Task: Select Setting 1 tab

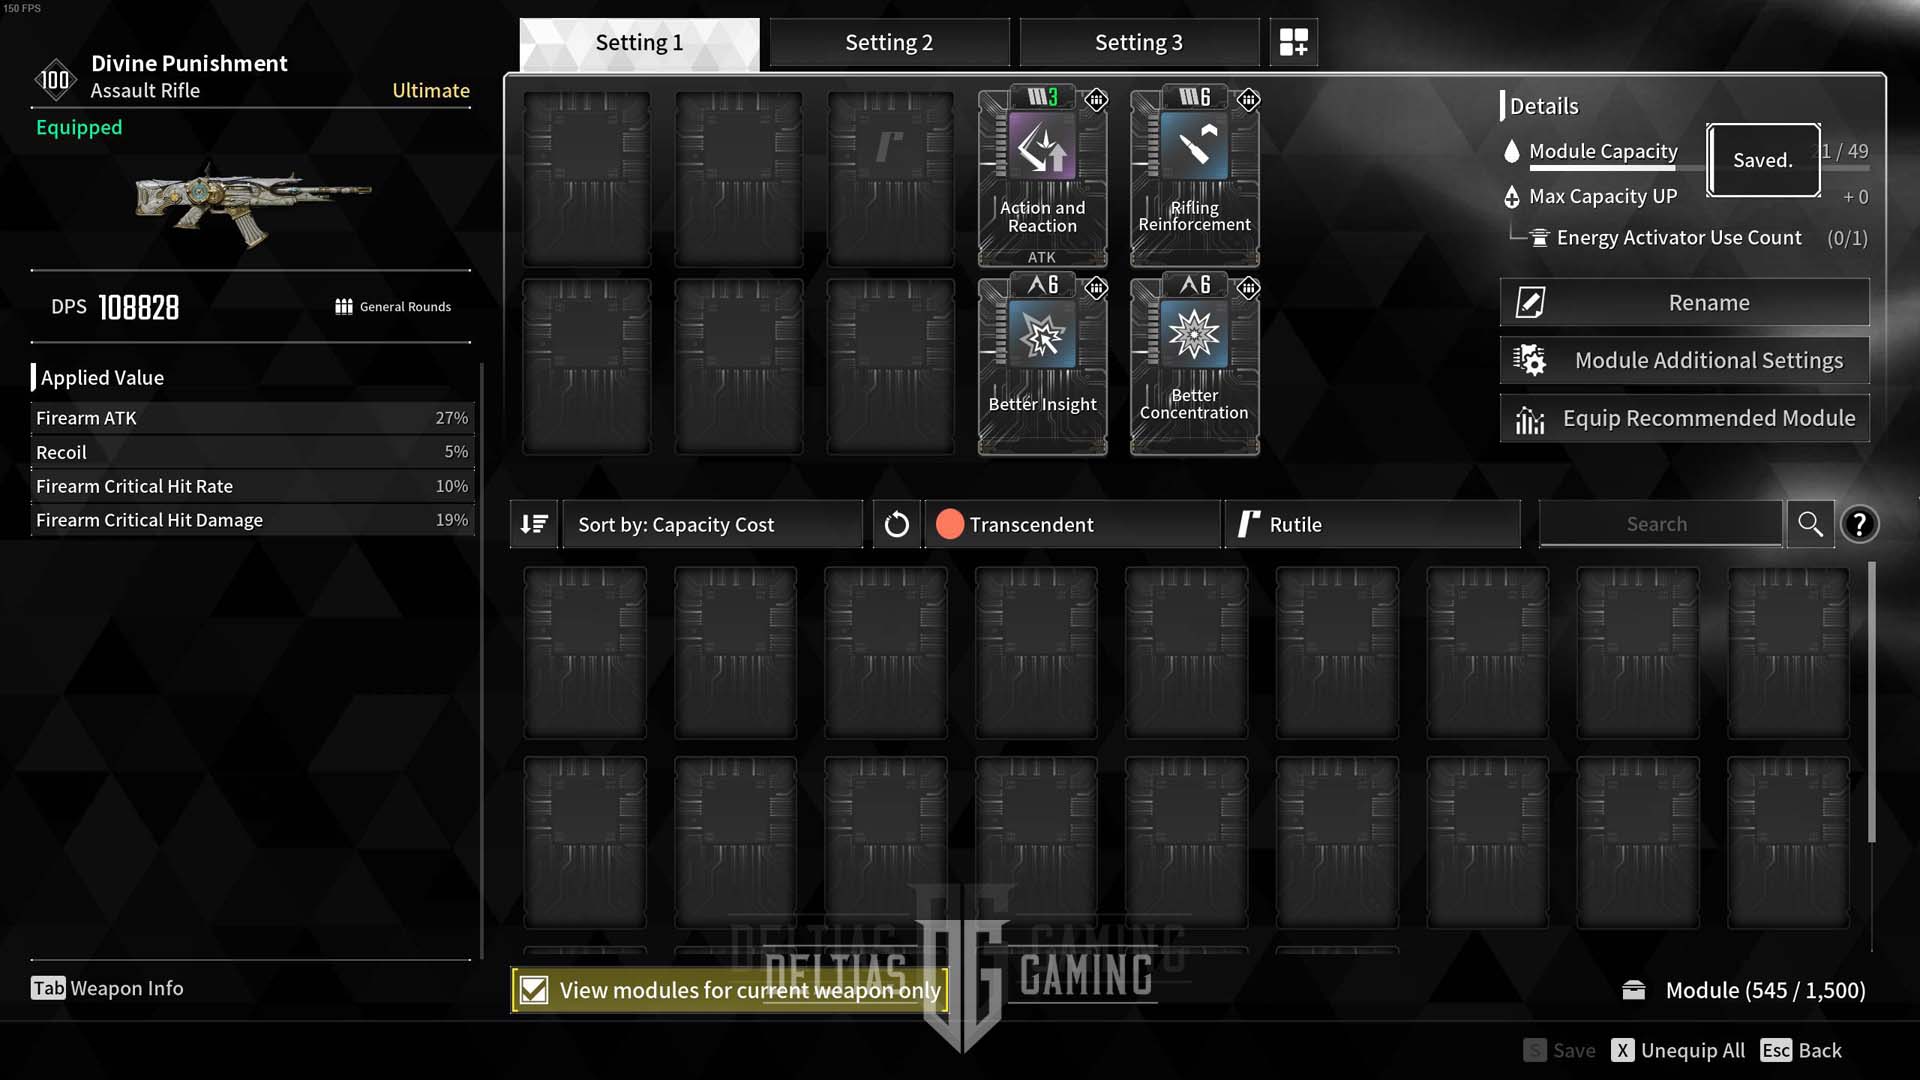Action: coord(638,42)
